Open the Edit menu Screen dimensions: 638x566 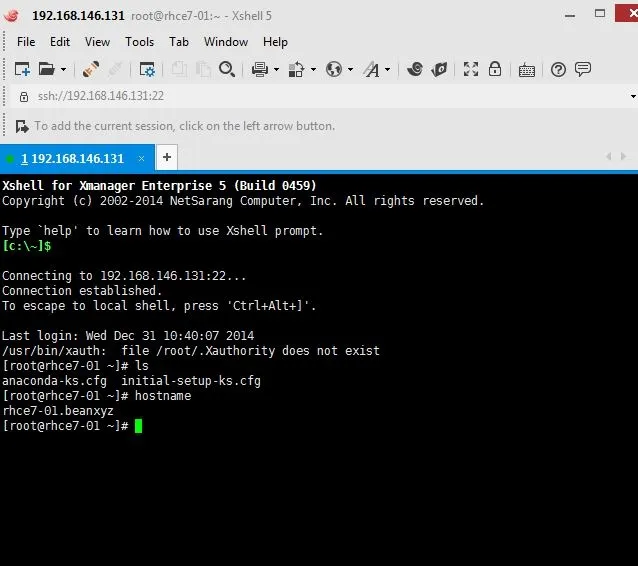pos(60,42)
